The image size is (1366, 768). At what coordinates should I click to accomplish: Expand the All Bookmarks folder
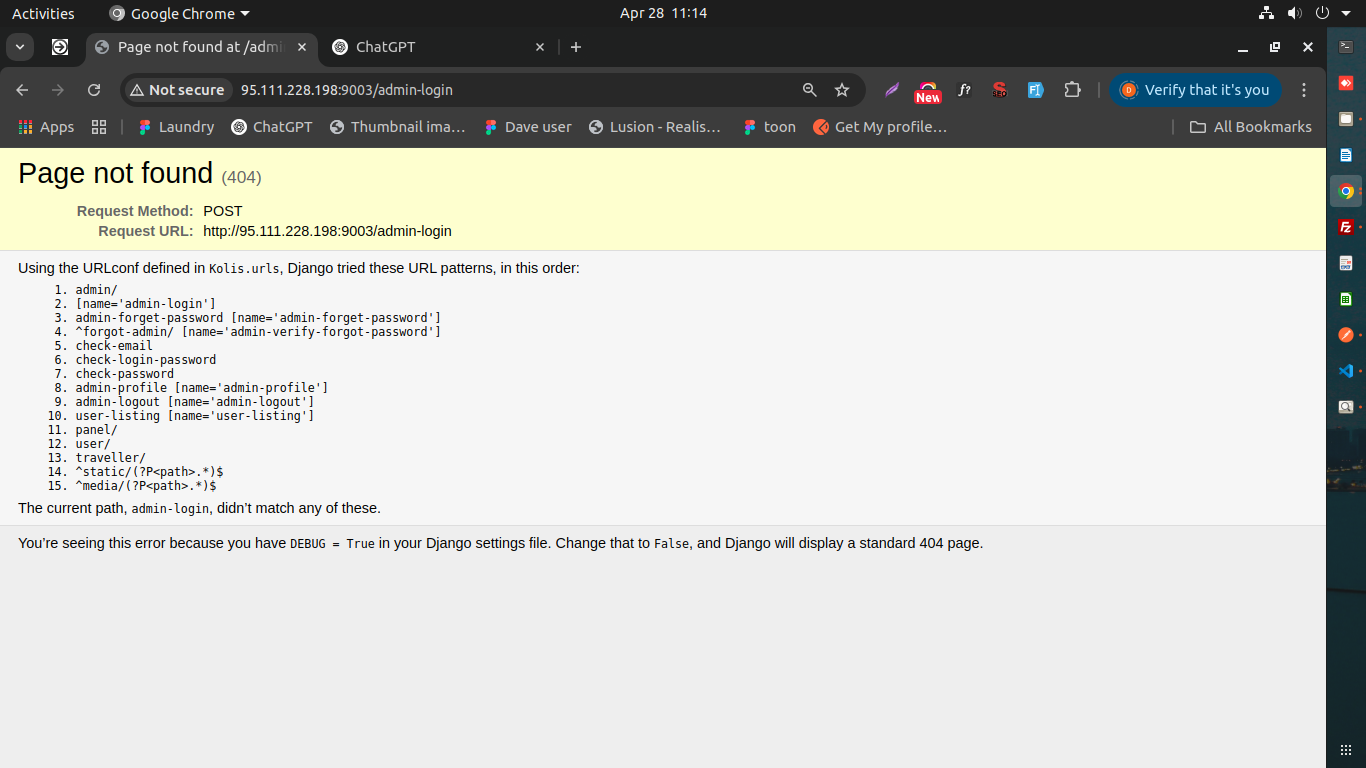tap(1250, 127)
